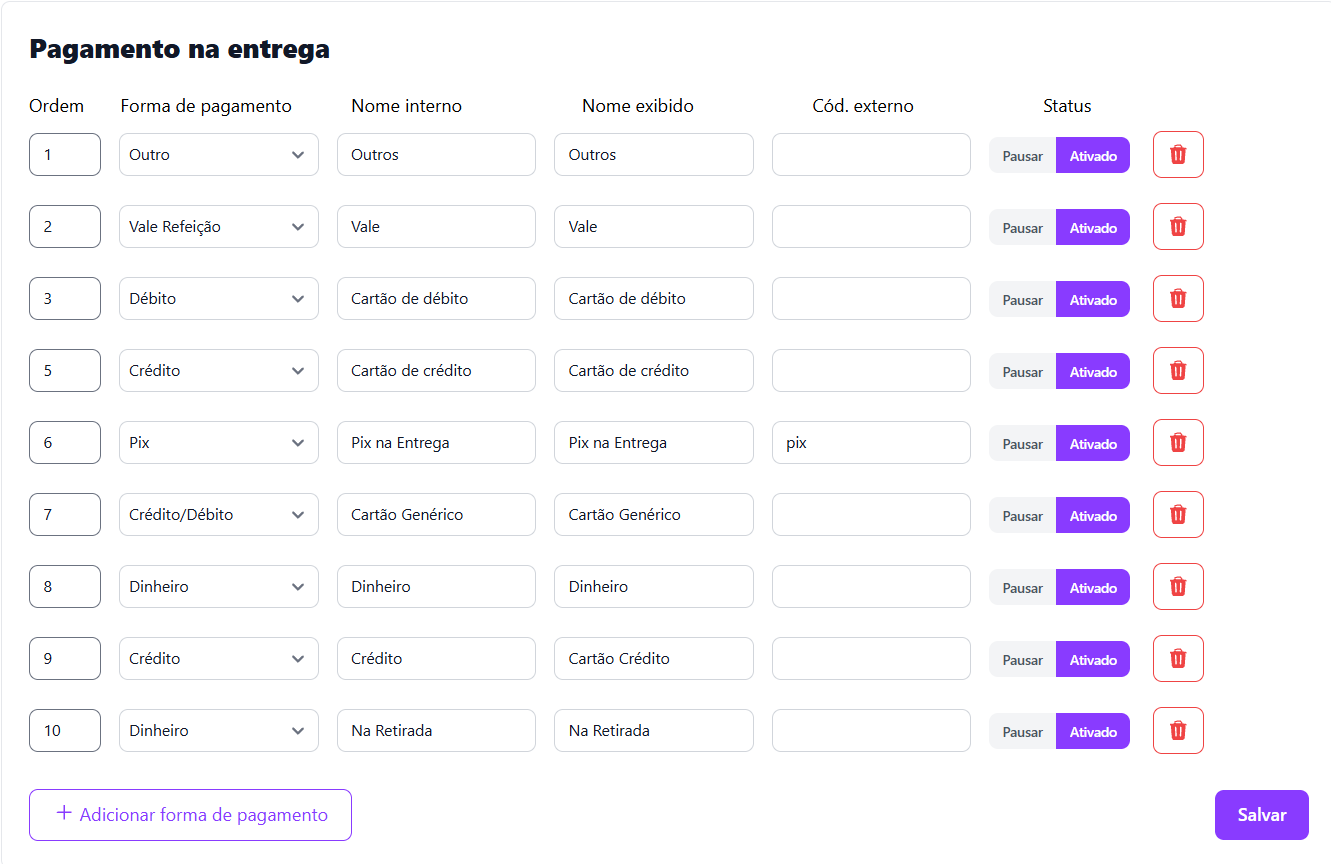Delete the Outros payment row
This screenshot has height=864, width=1331.
(1178, 155)
